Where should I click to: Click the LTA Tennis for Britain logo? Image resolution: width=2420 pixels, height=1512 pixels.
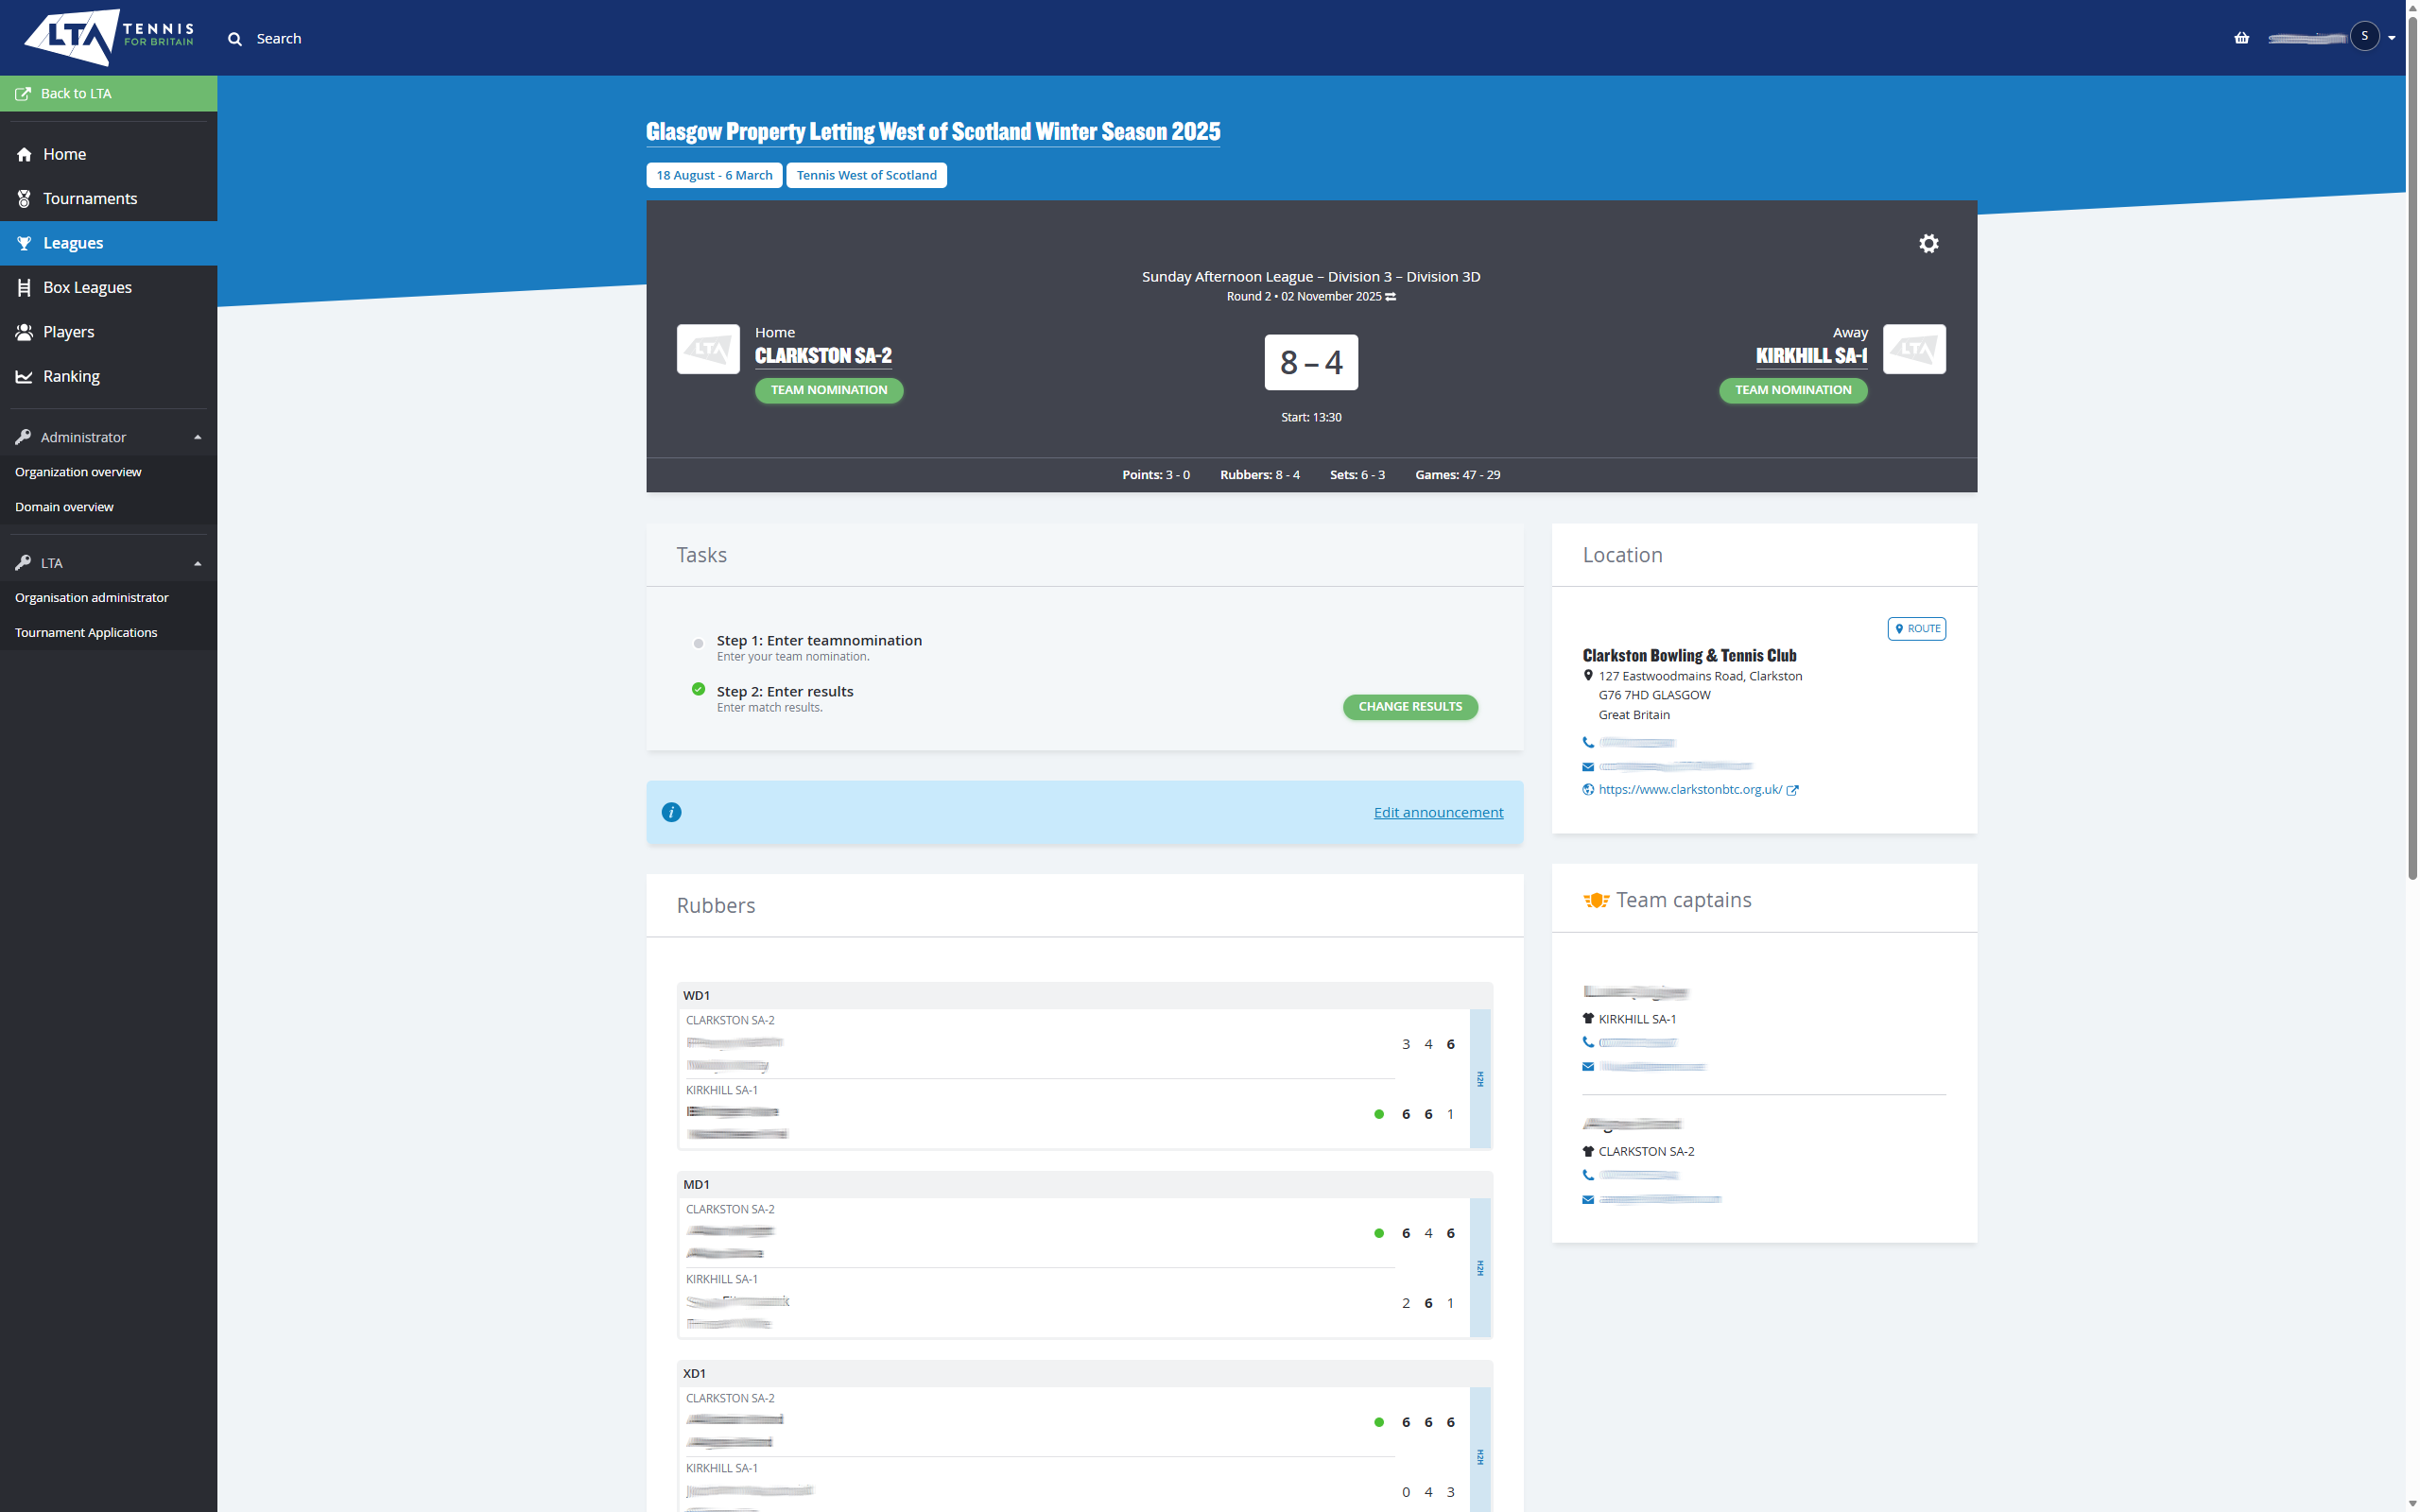click(109, 37)
